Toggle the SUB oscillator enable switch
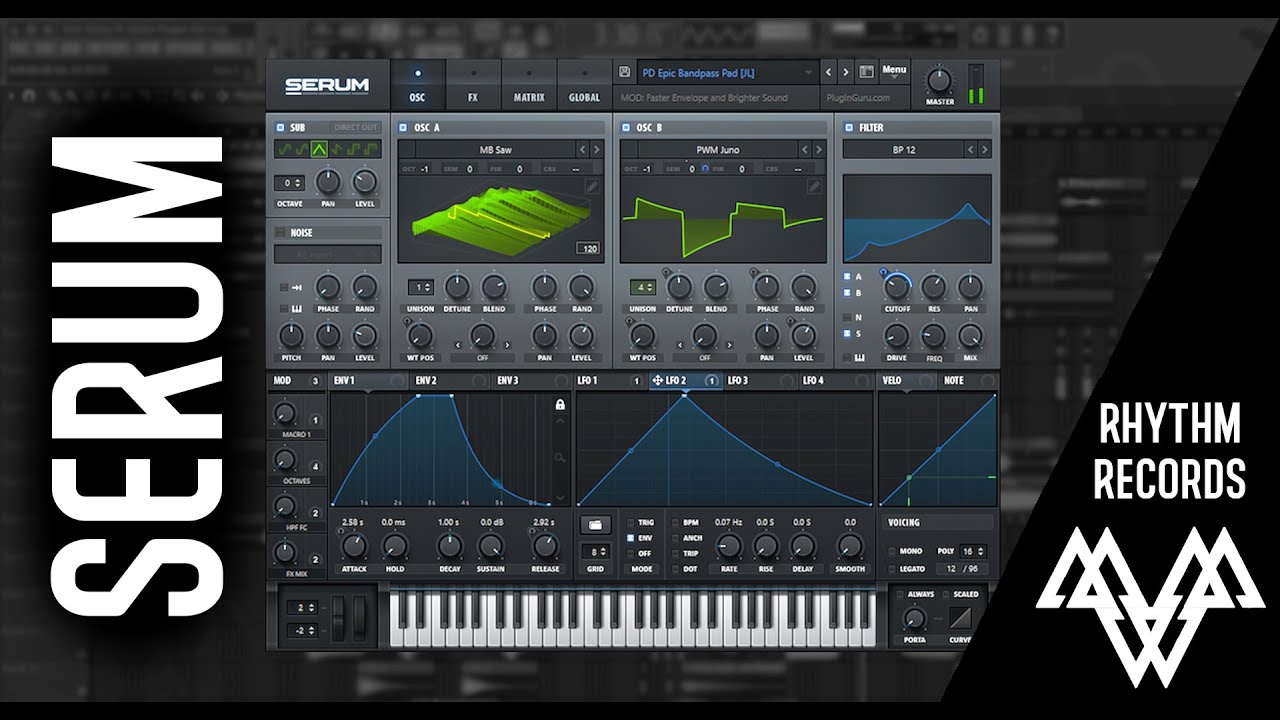The image size is (1280, 720). click(x=279, y=128)
